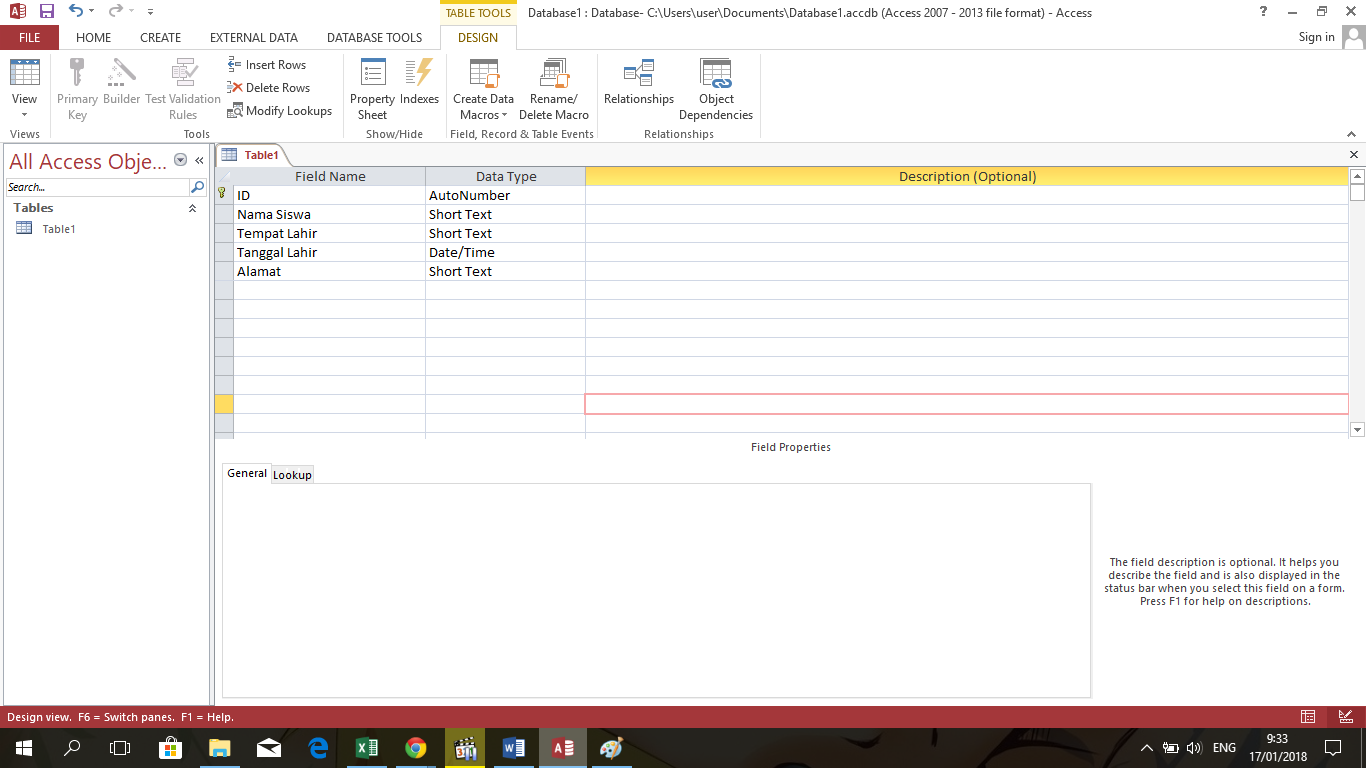Switch to the Lookup properties tab
This screenshot has width=1366, height=768.
tap(292, 474)
